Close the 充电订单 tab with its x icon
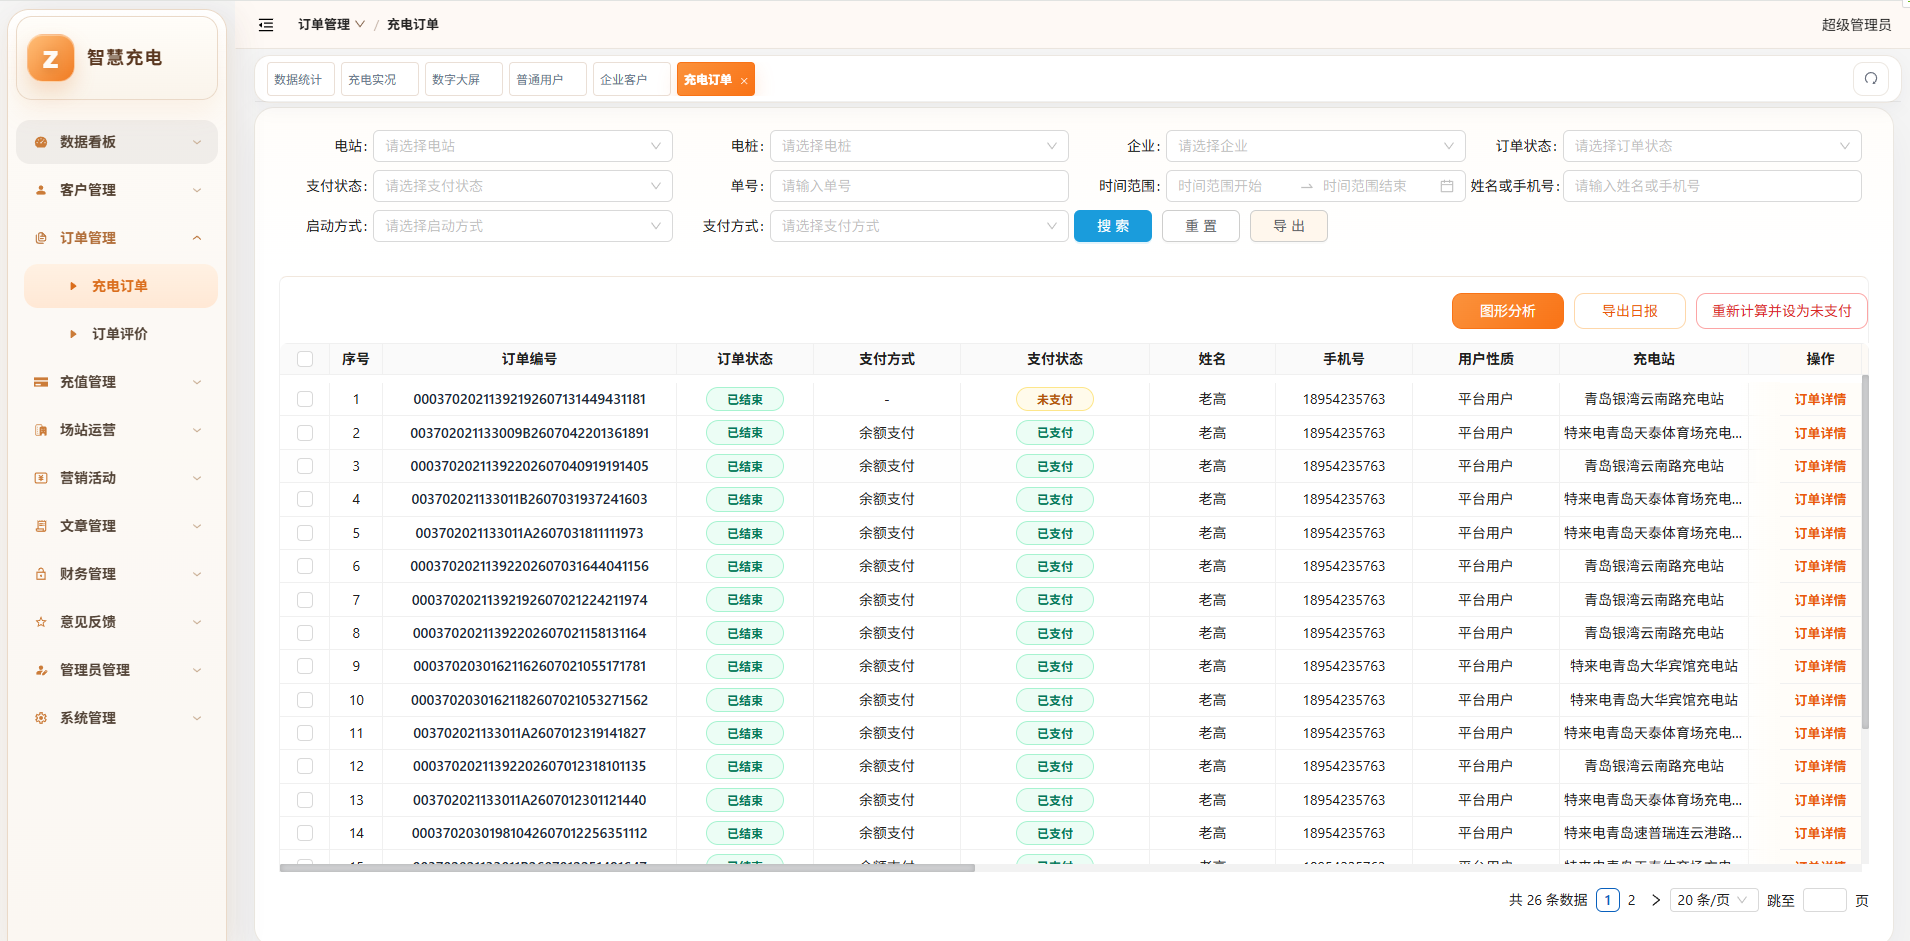The width and height of the screenshot is (1910, 941). coord(744,81)
